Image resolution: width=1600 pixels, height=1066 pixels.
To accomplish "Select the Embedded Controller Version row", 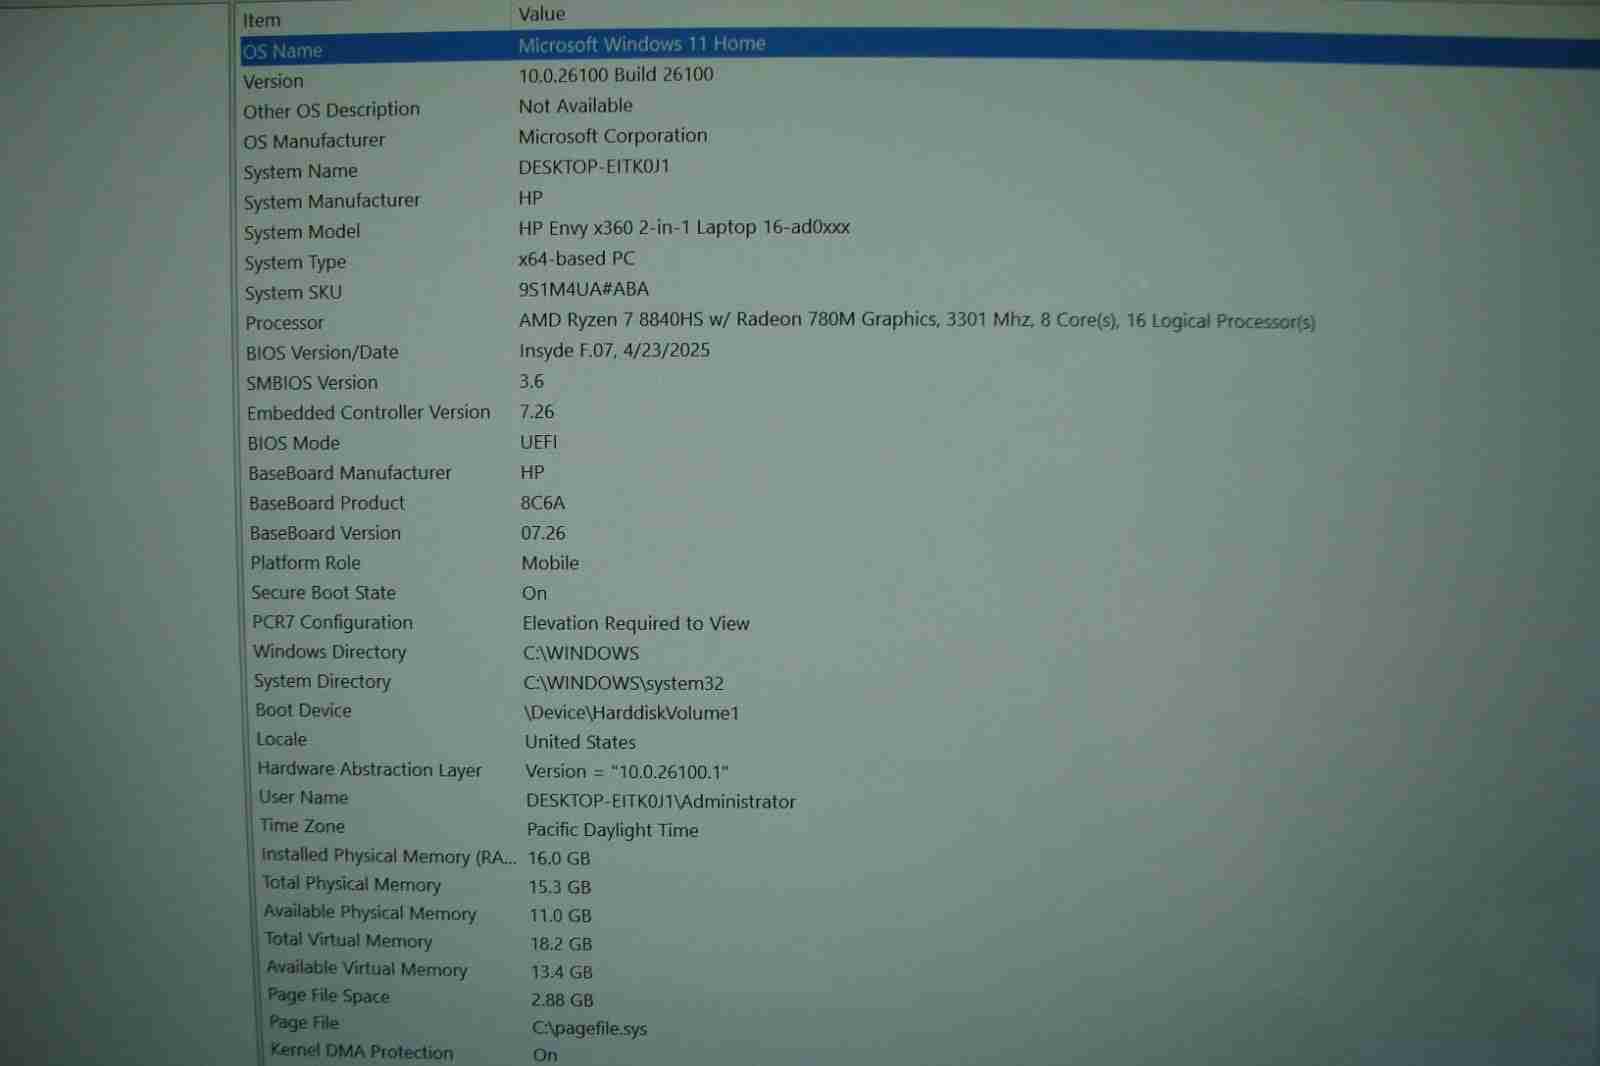I will click(x=368, y=413).
